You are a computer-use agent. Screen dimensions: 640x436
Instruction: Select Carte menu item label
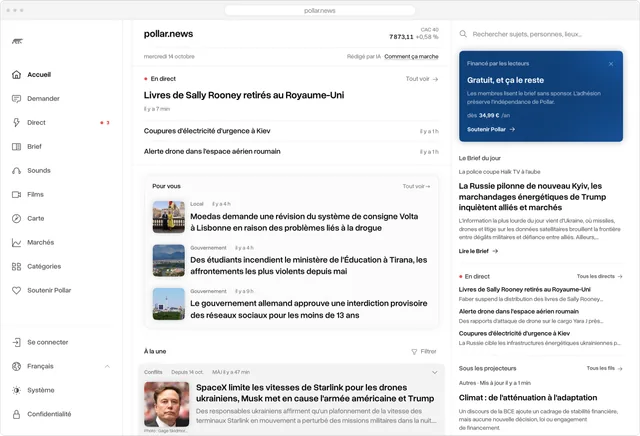coord(36,218)
